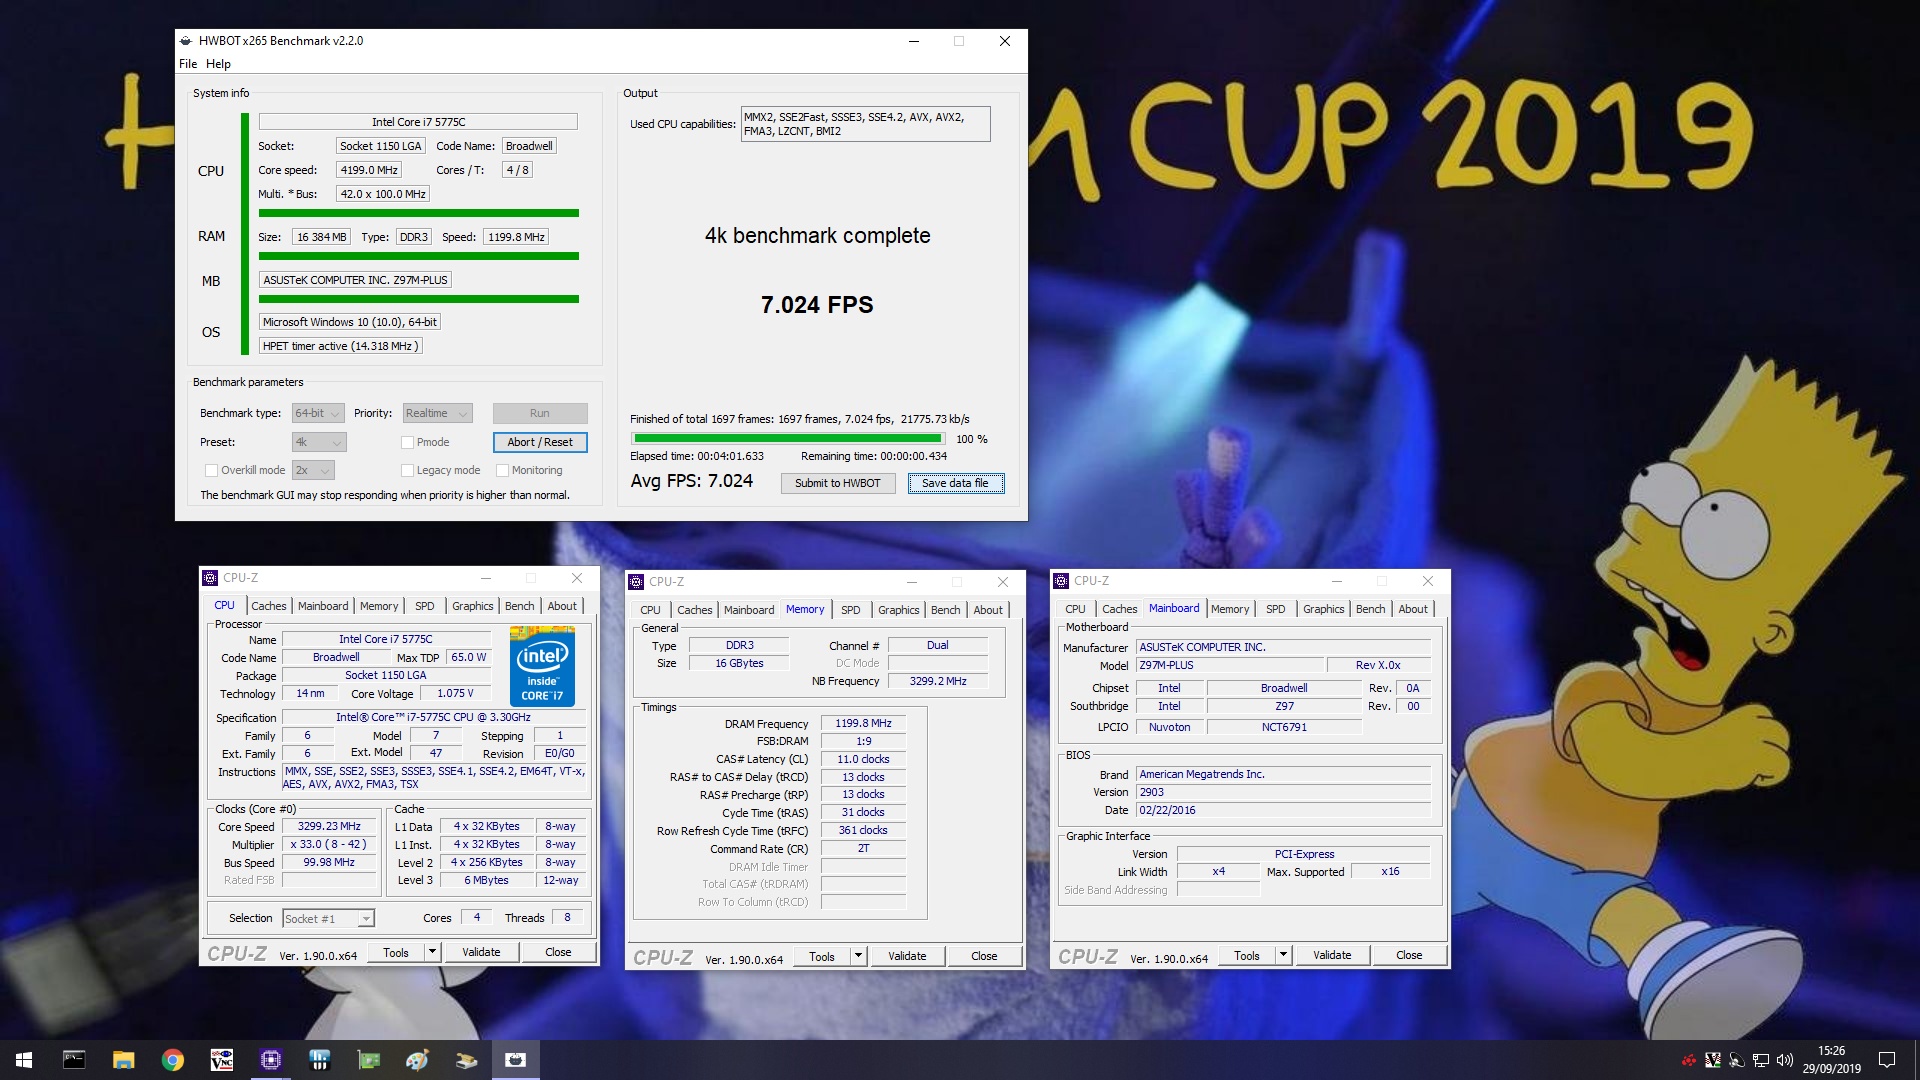Click green bar below CPU system info
This screenshot has height=1080, width=1920.
(x=419, y=213)
